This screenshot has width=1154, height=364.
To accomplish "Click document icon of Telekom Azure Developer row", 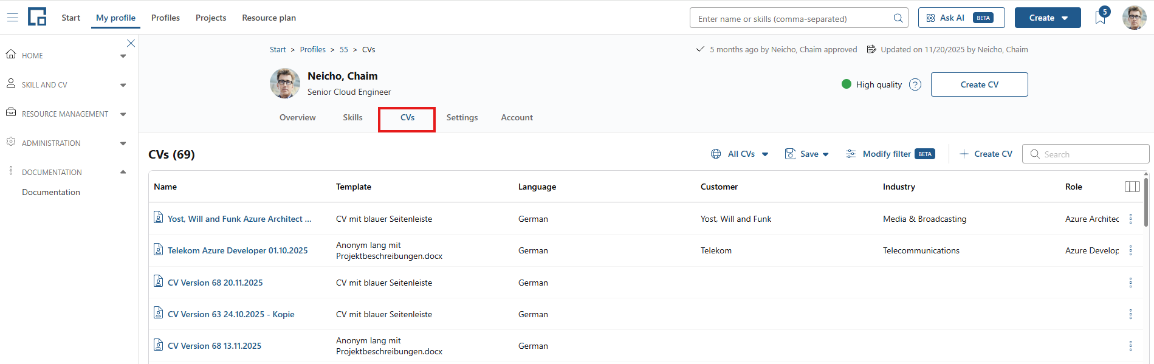I will click(x=157, y=250).
